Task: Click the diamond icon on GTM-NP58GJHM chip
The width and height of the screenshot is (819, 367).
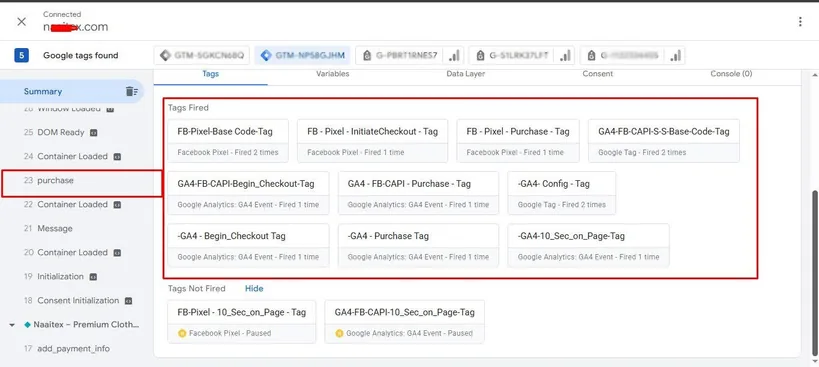Action: tap(266, 55)
